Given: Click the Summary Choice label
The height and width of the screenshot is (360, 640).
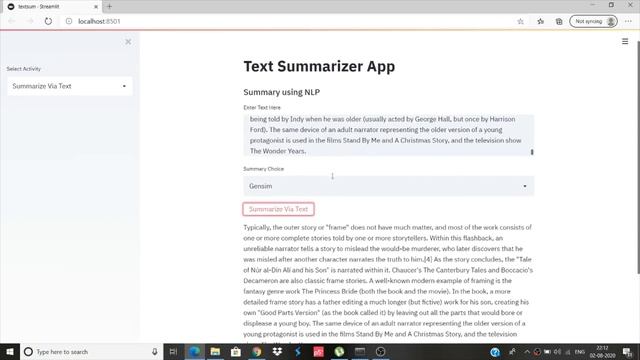Looking at the screenshot, I should (263, 169).
